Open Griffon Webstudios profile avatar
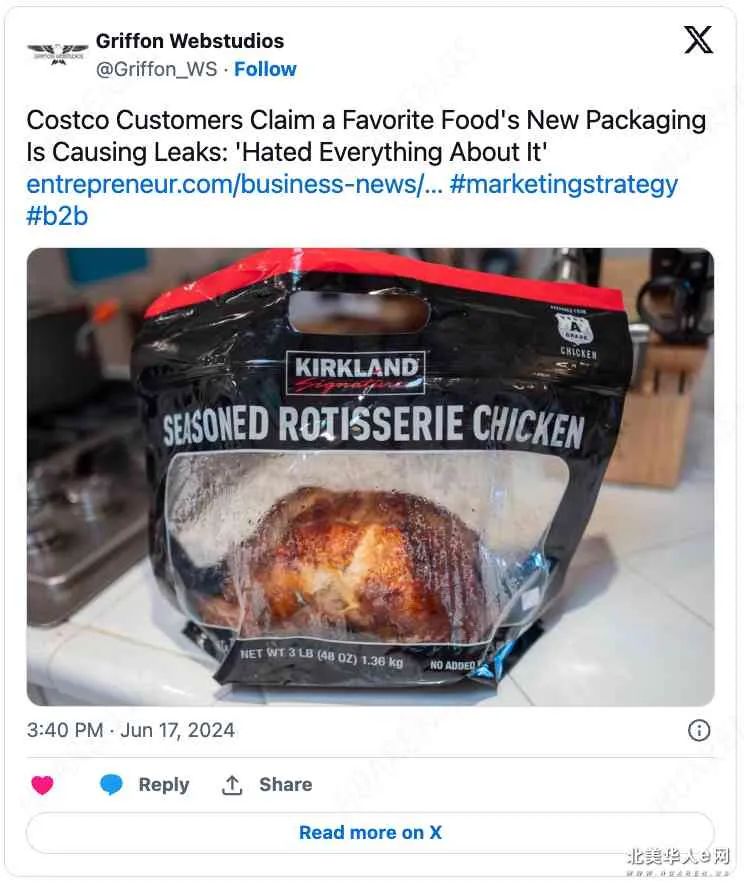744x884 pixels. click(58, 55)
